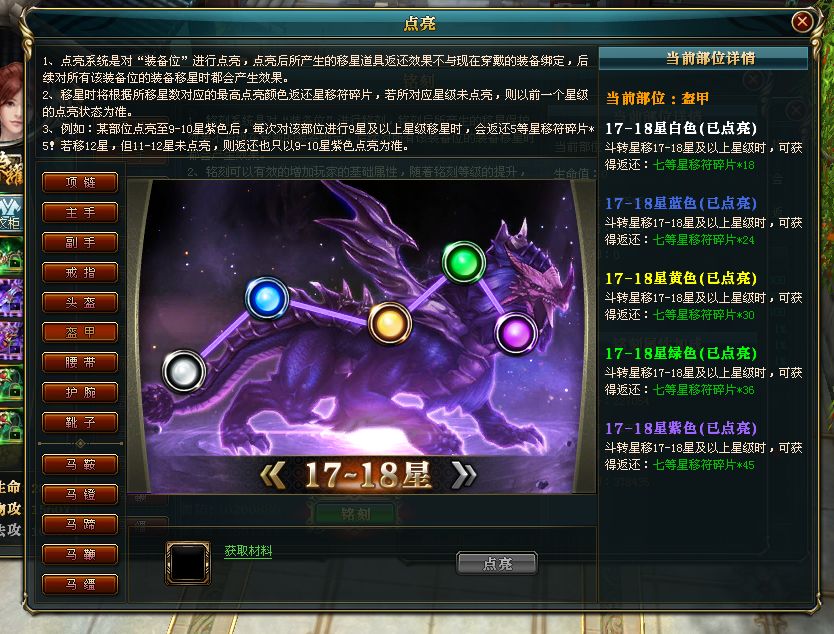This screenshot has width=834, height=634.
Task: Click the yellow orb on the dragon constellation
Action: (x=390, y=323)
